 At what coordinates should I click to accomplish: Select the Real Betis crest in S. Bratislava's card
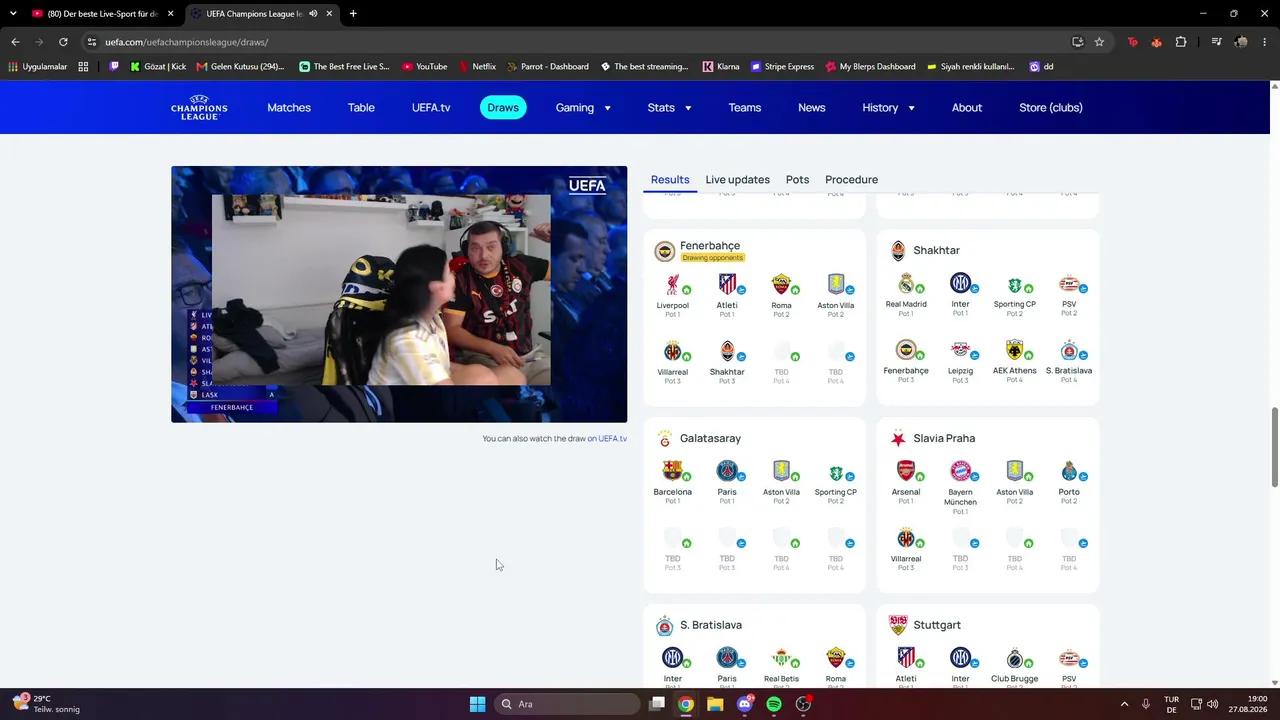(781, 658)
